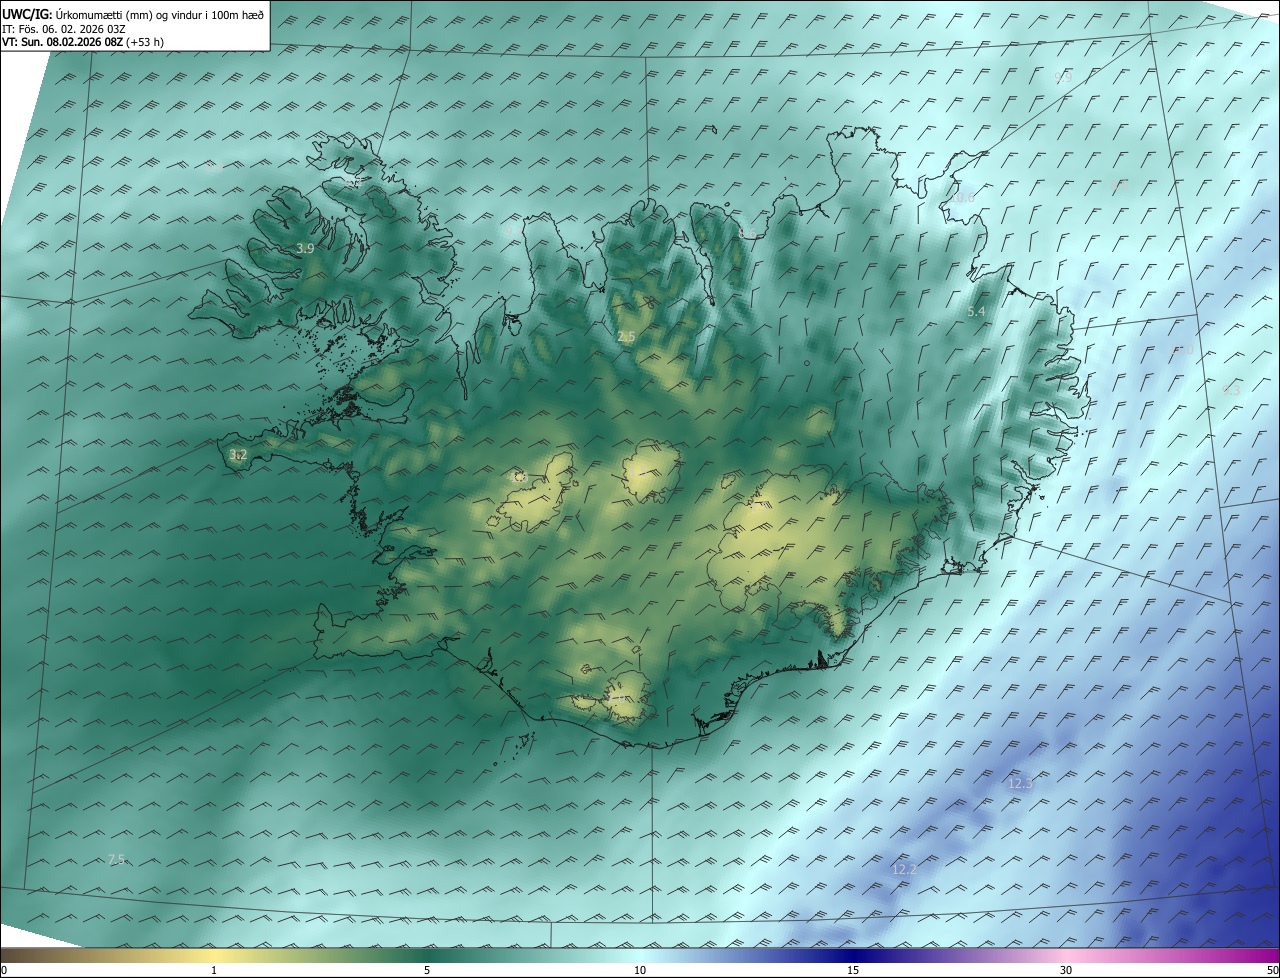
Task: Click the '0' tick on the color scale
Action: point(4,970)
